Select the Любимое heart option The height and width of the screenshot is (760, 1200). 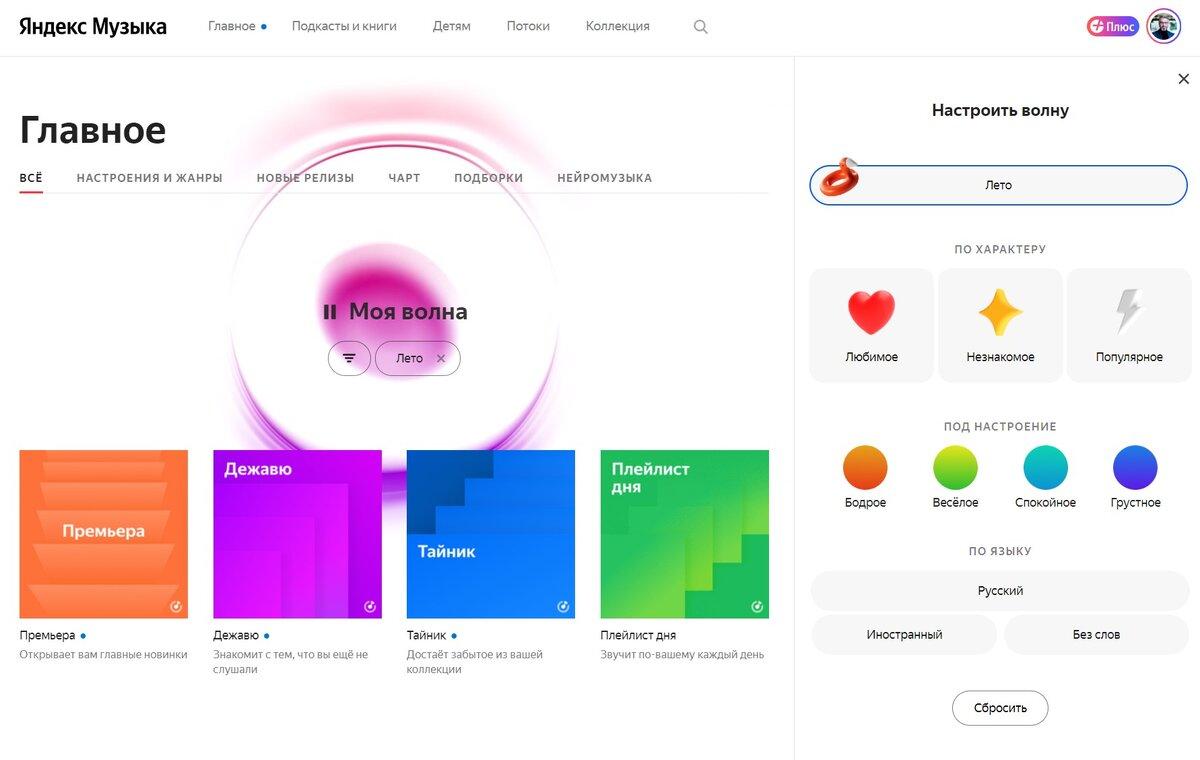coord(871,325)
